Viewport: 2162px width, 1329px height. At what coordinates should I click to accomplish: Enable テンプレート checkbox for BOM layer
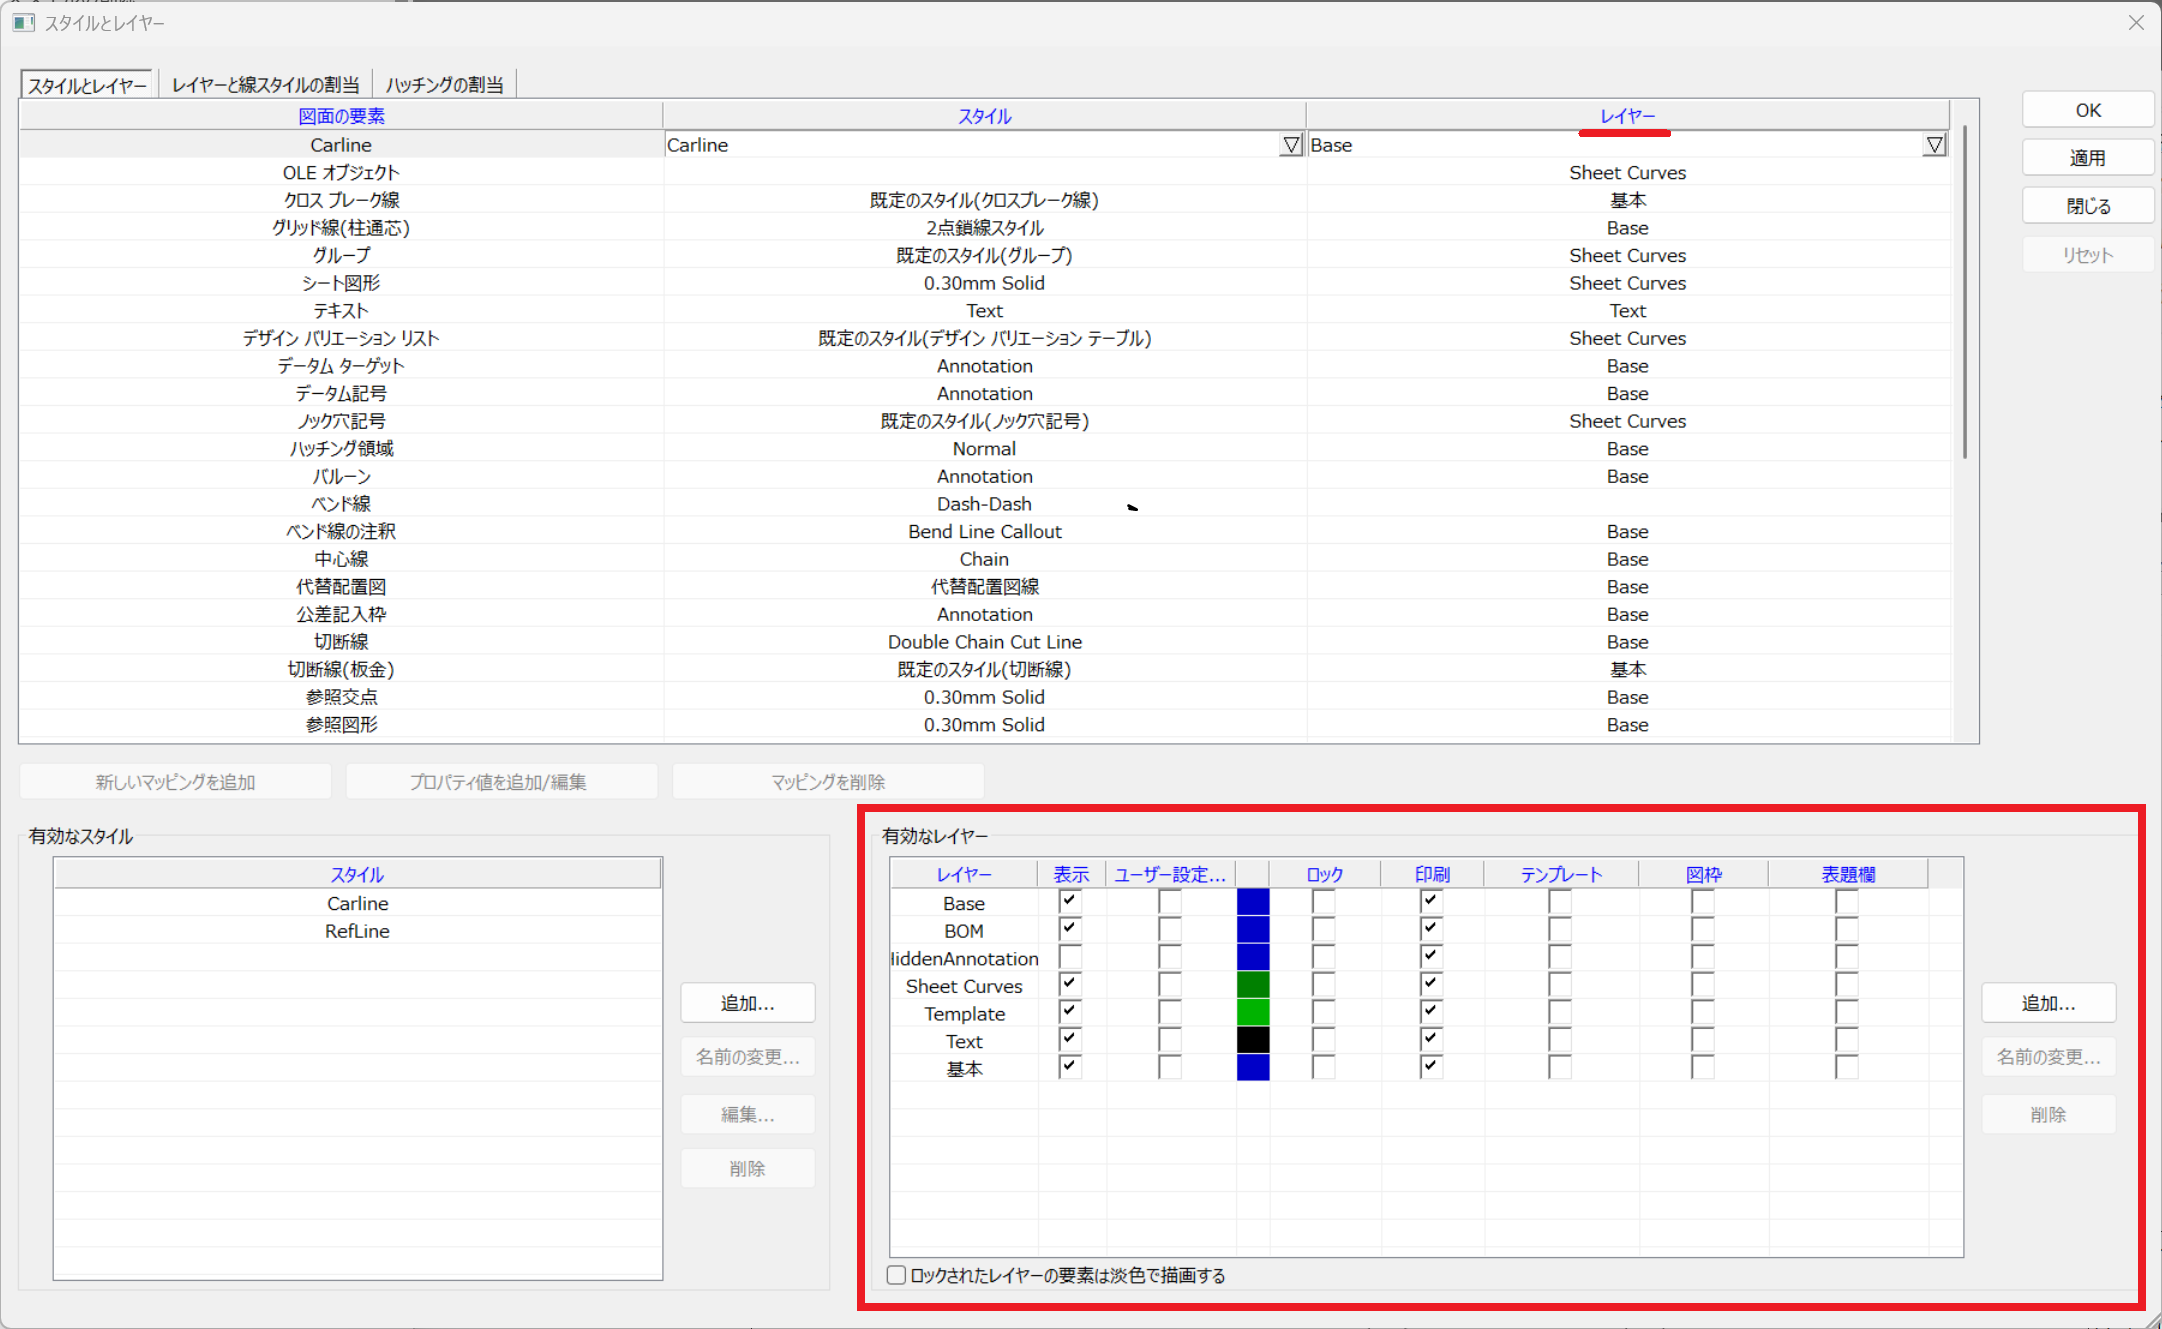1559,930
